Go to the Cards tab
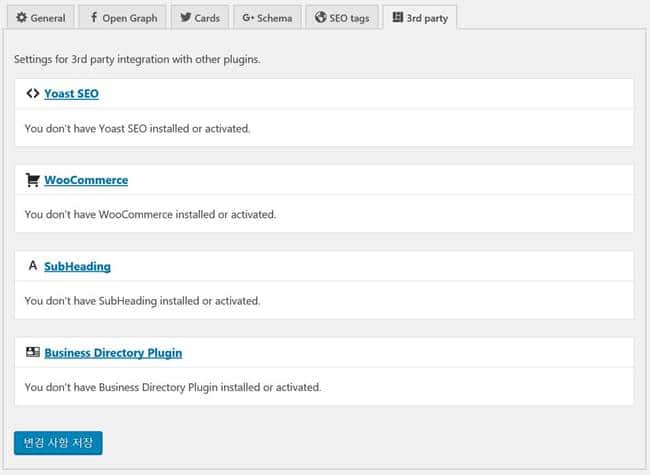Viewport: 650px width, 475px height. pos(200,18)
